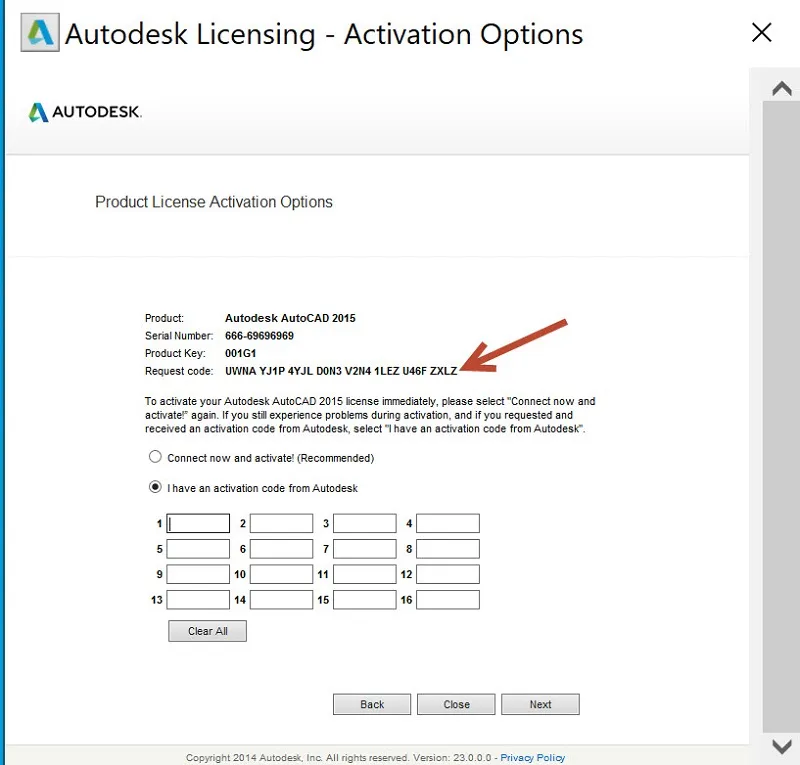800x765 pixels.
Task: Click activation code field 13
Action: tap(197, 599)
